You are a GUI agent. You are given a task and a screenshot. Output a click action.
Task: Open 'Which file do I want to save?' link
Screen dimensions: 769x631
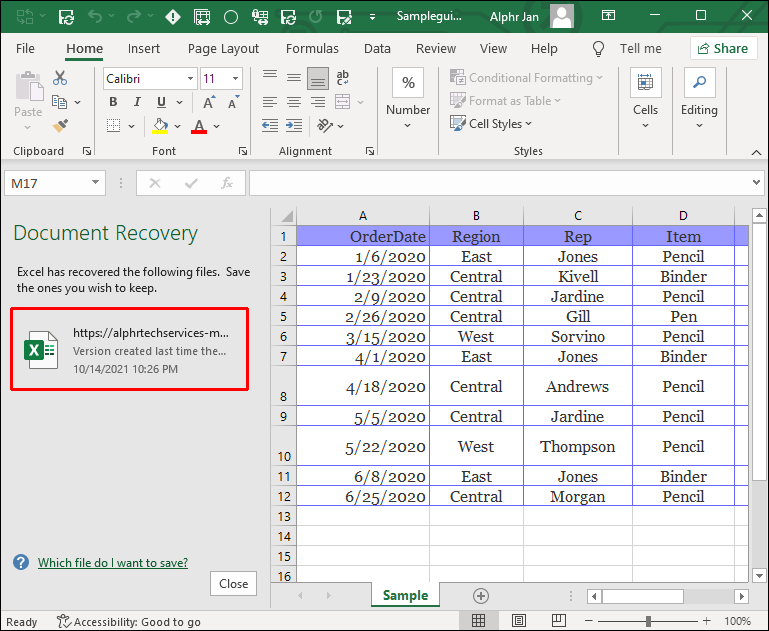112,563
